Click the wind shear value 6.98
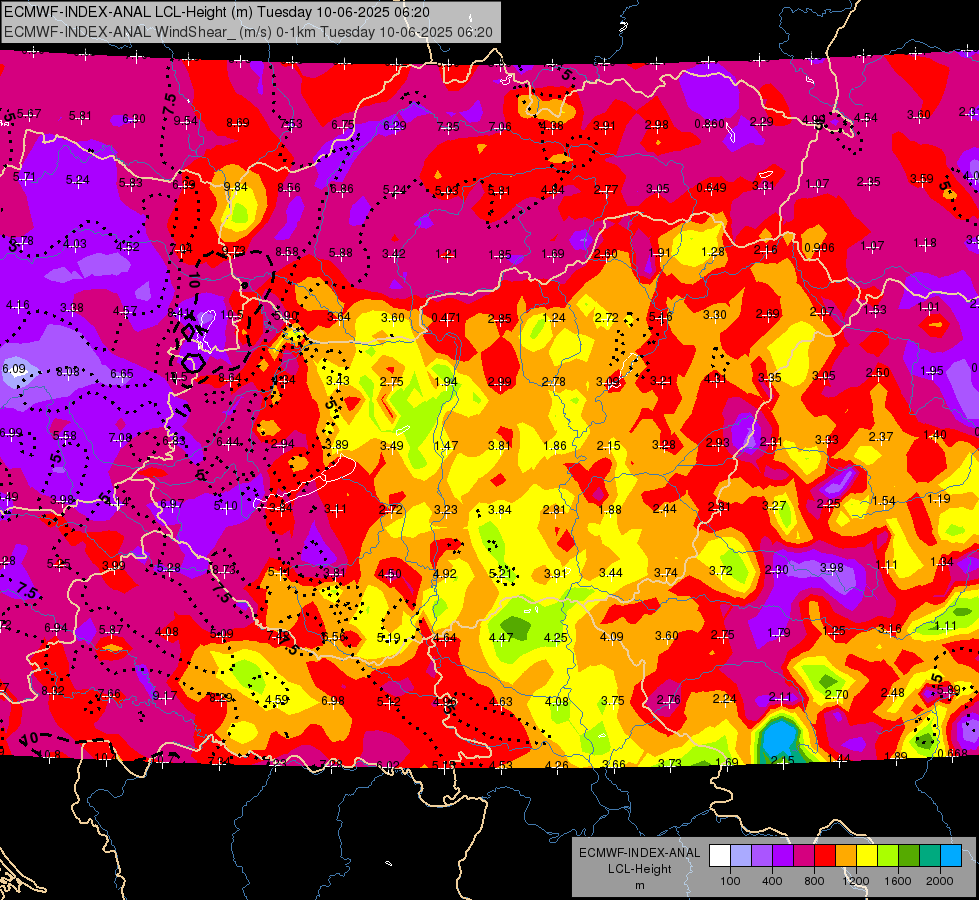Image resolution: width=979 pixels, height=900 pixels. coord(332,701)
